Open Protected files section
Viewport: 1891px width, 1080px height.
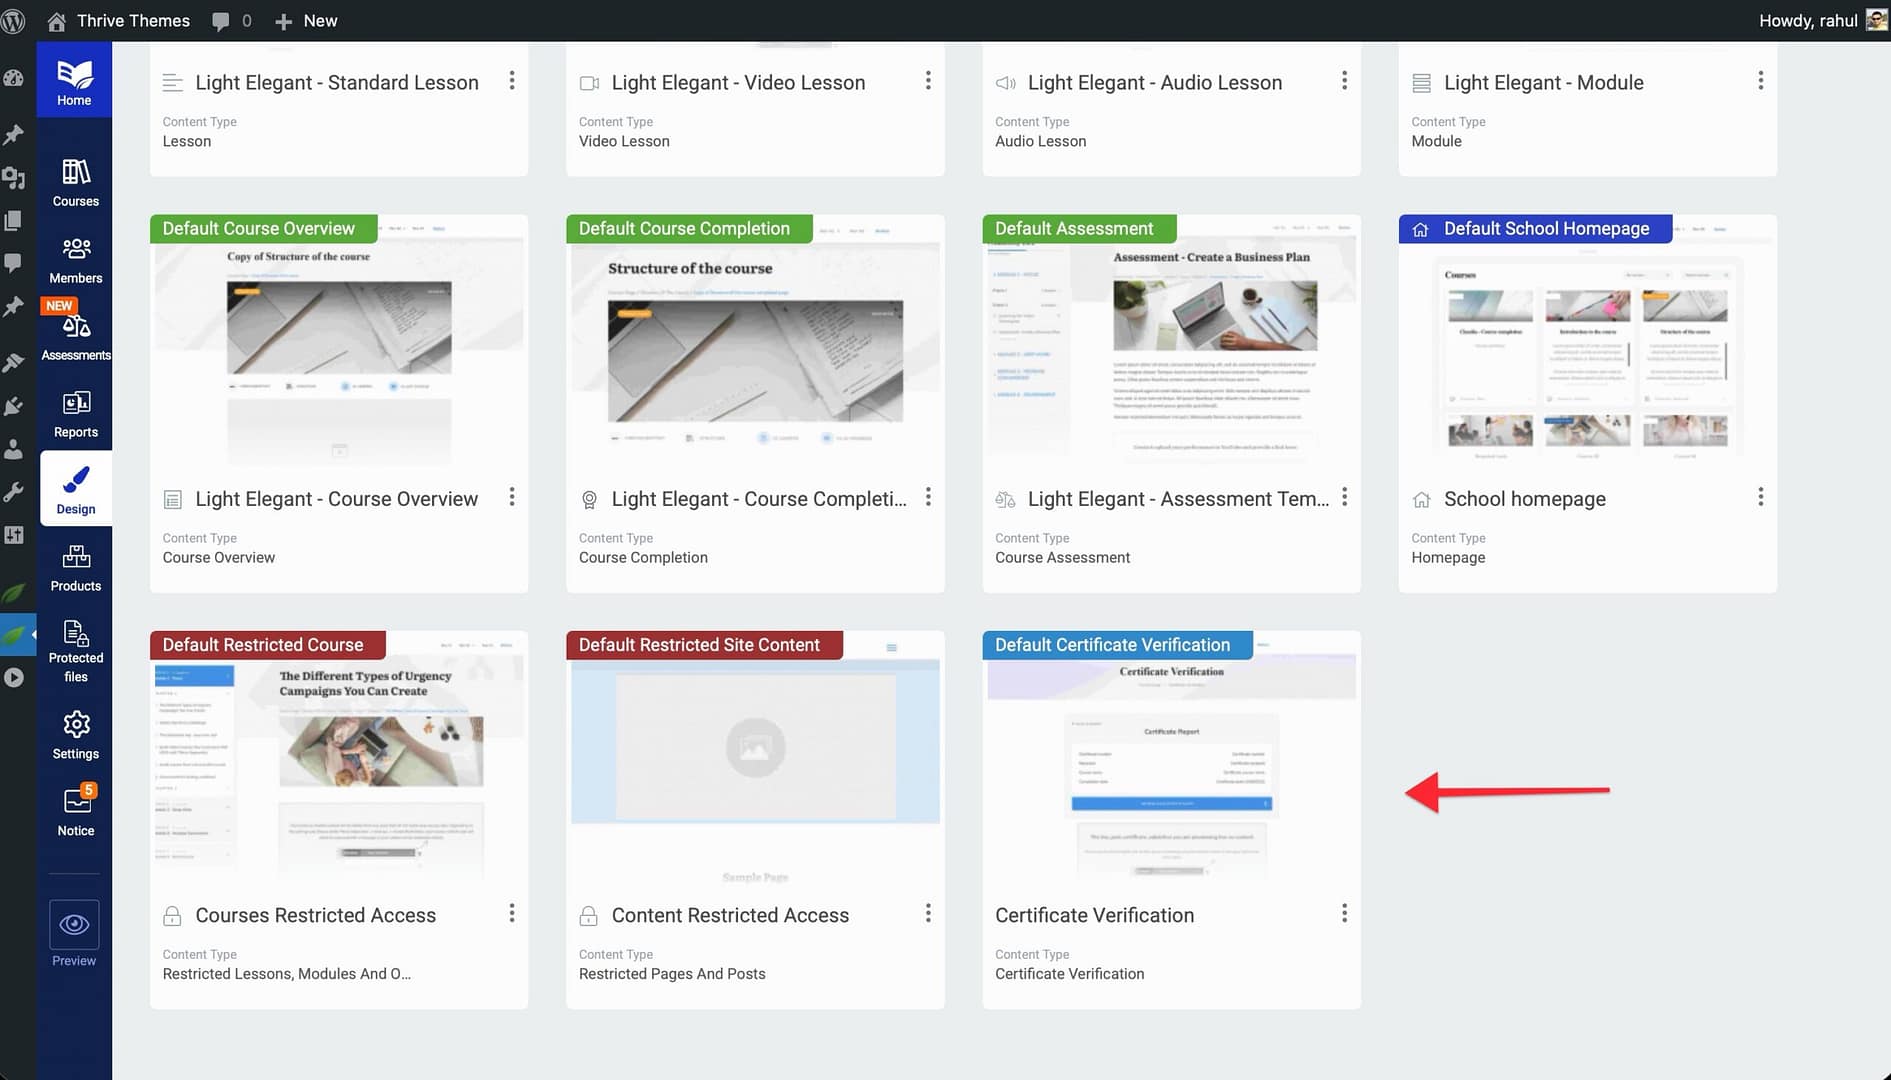tap(75, 650)
